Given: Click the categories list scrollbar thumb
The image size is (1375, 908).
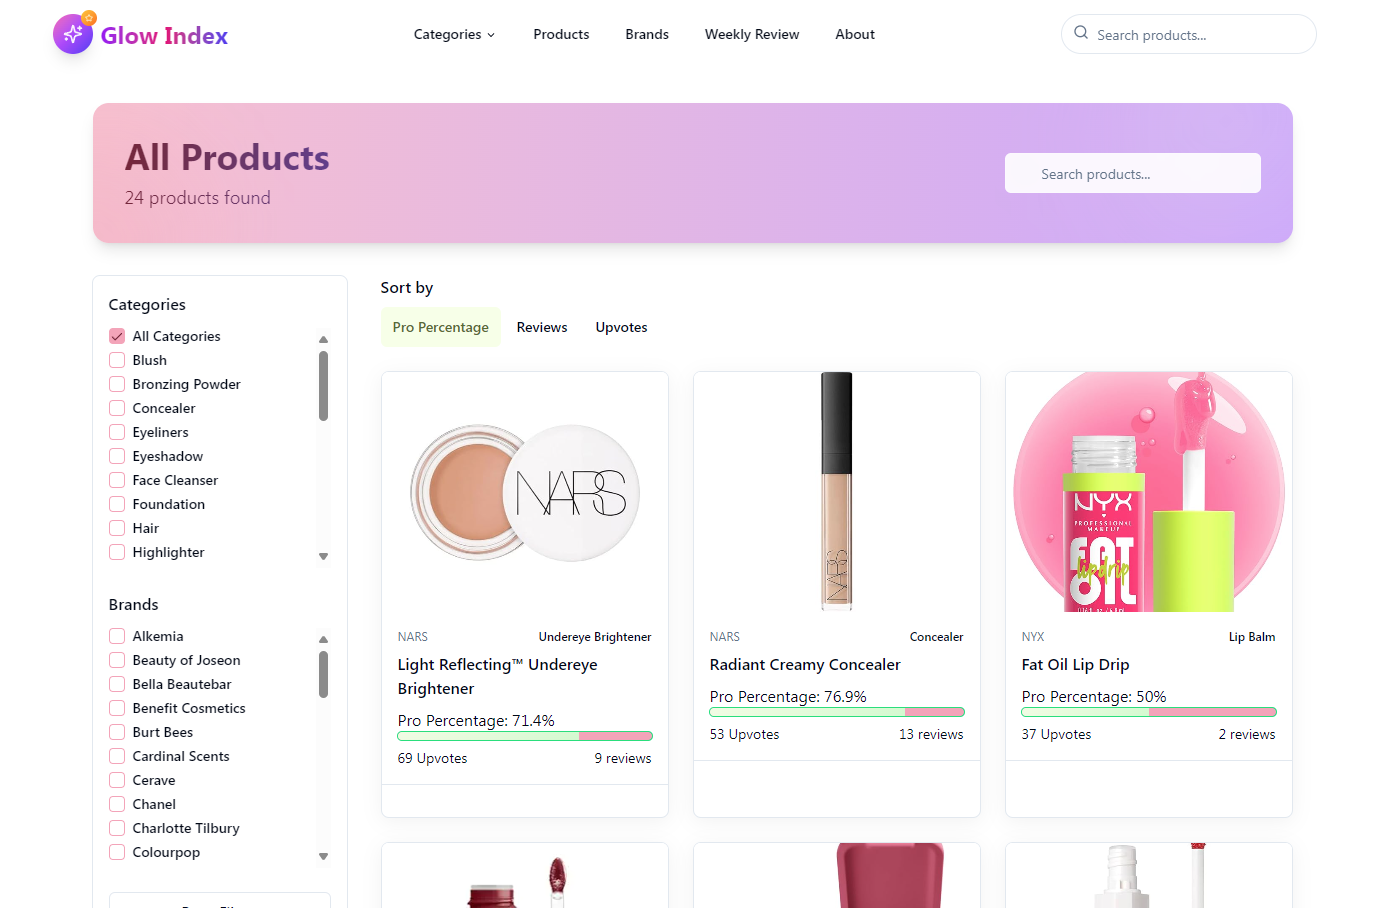Looking at the screenshot, I should tap(323, 386).
